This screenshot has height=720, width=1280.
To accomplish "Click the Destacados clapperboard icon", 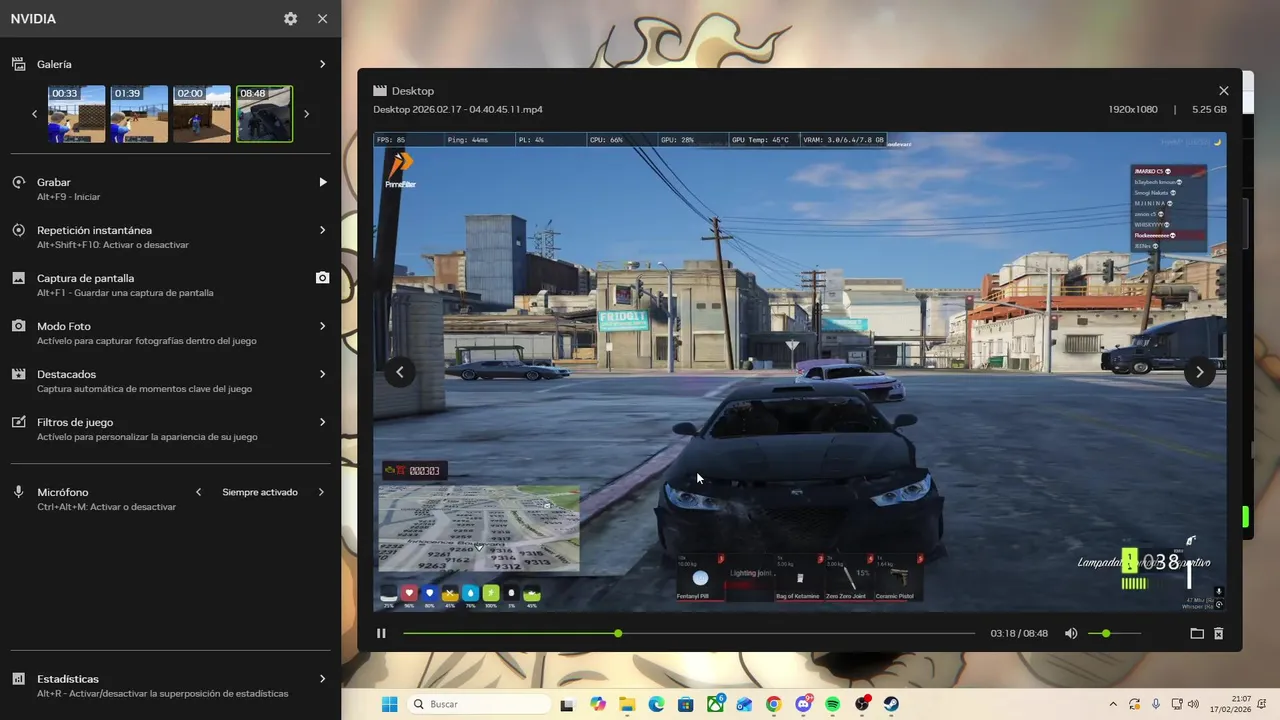I will click(x=18, y=374).
